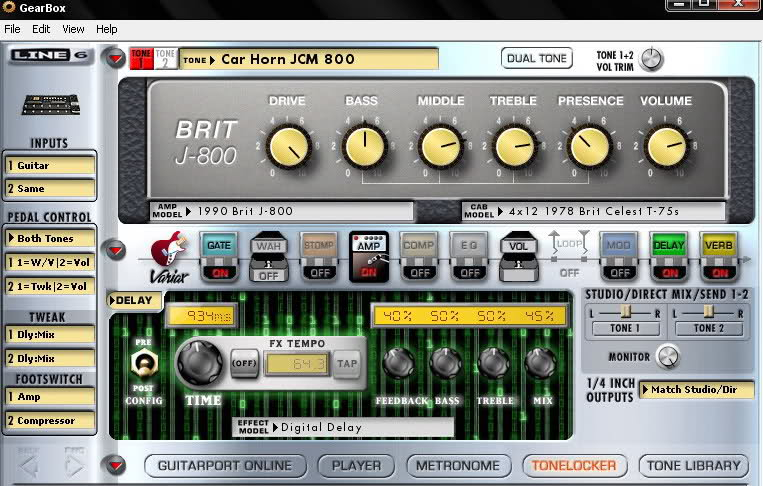Open the View menu
The width and height of the screenshot is (763, 486).
73,29
